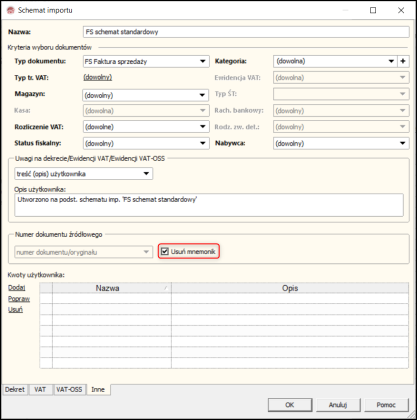The height and width of the screenshot is (420, 417).
Task: Click the OK button
Action: point(290,405)
